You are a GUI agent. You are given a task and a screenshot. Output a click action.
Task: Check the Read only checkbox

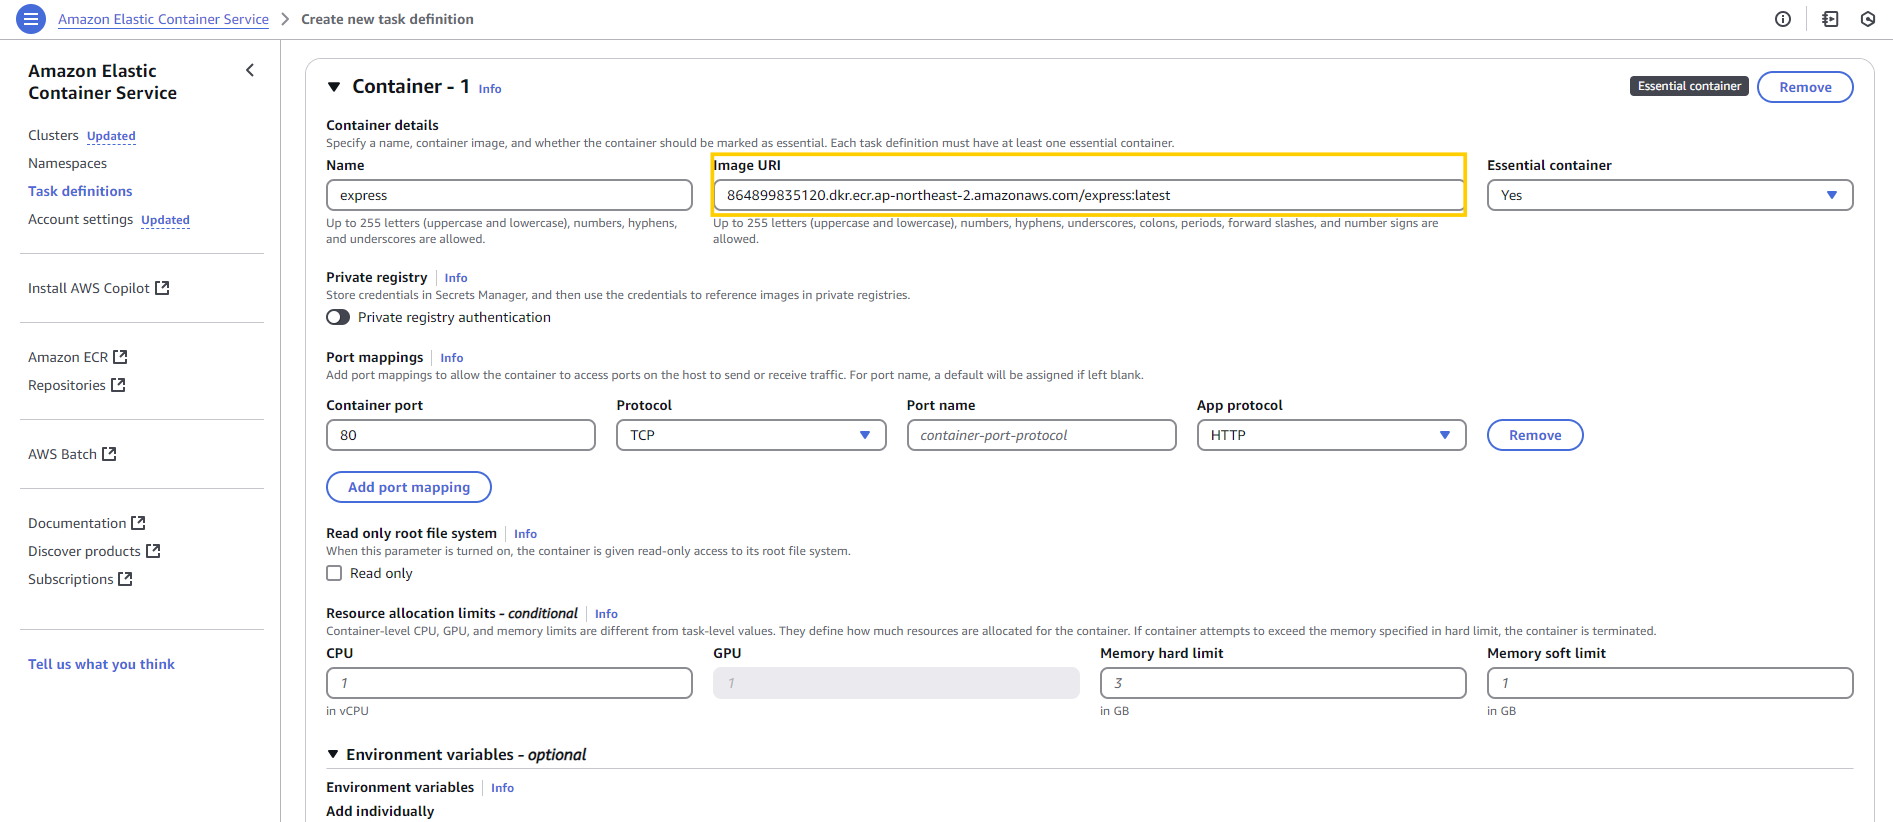pyautogui.click(x=334, y=573)
